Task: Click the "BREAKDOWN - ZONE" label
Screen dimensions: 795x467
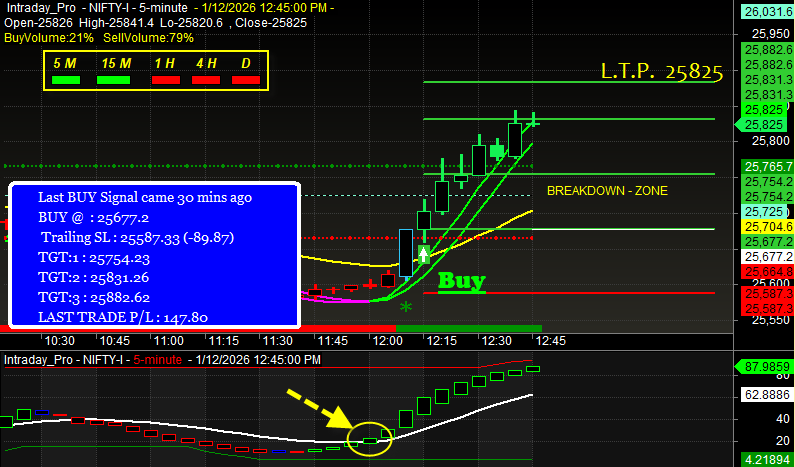Action: pos(607,191)
